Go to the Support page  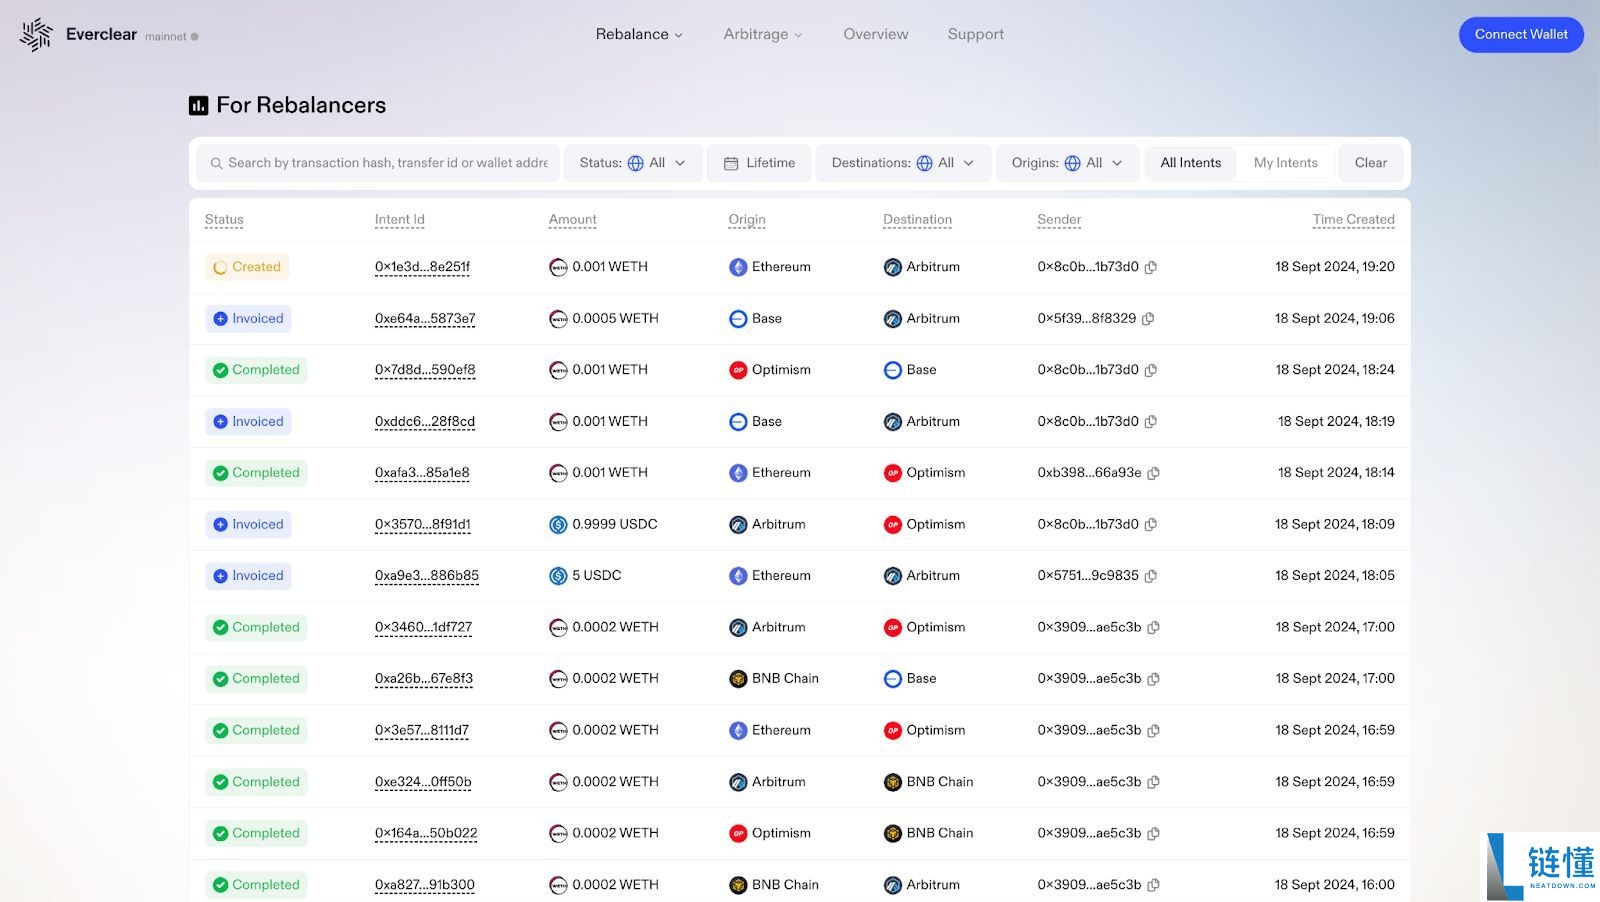coord(976,34)
